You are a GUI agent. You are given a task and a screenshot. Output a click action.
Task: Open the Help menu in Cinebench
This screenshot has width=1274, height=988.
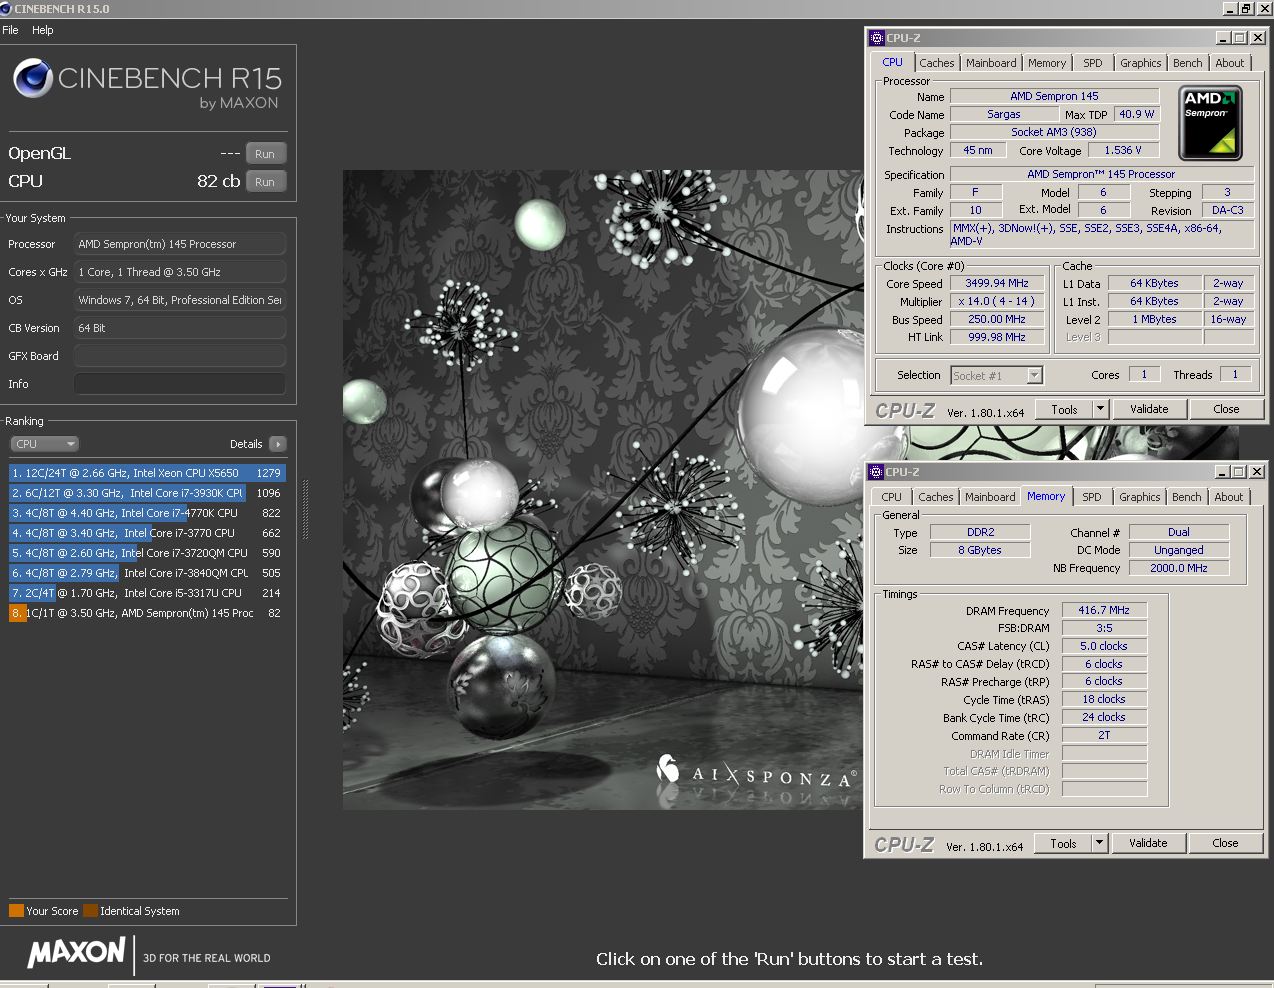coord(43,30)
